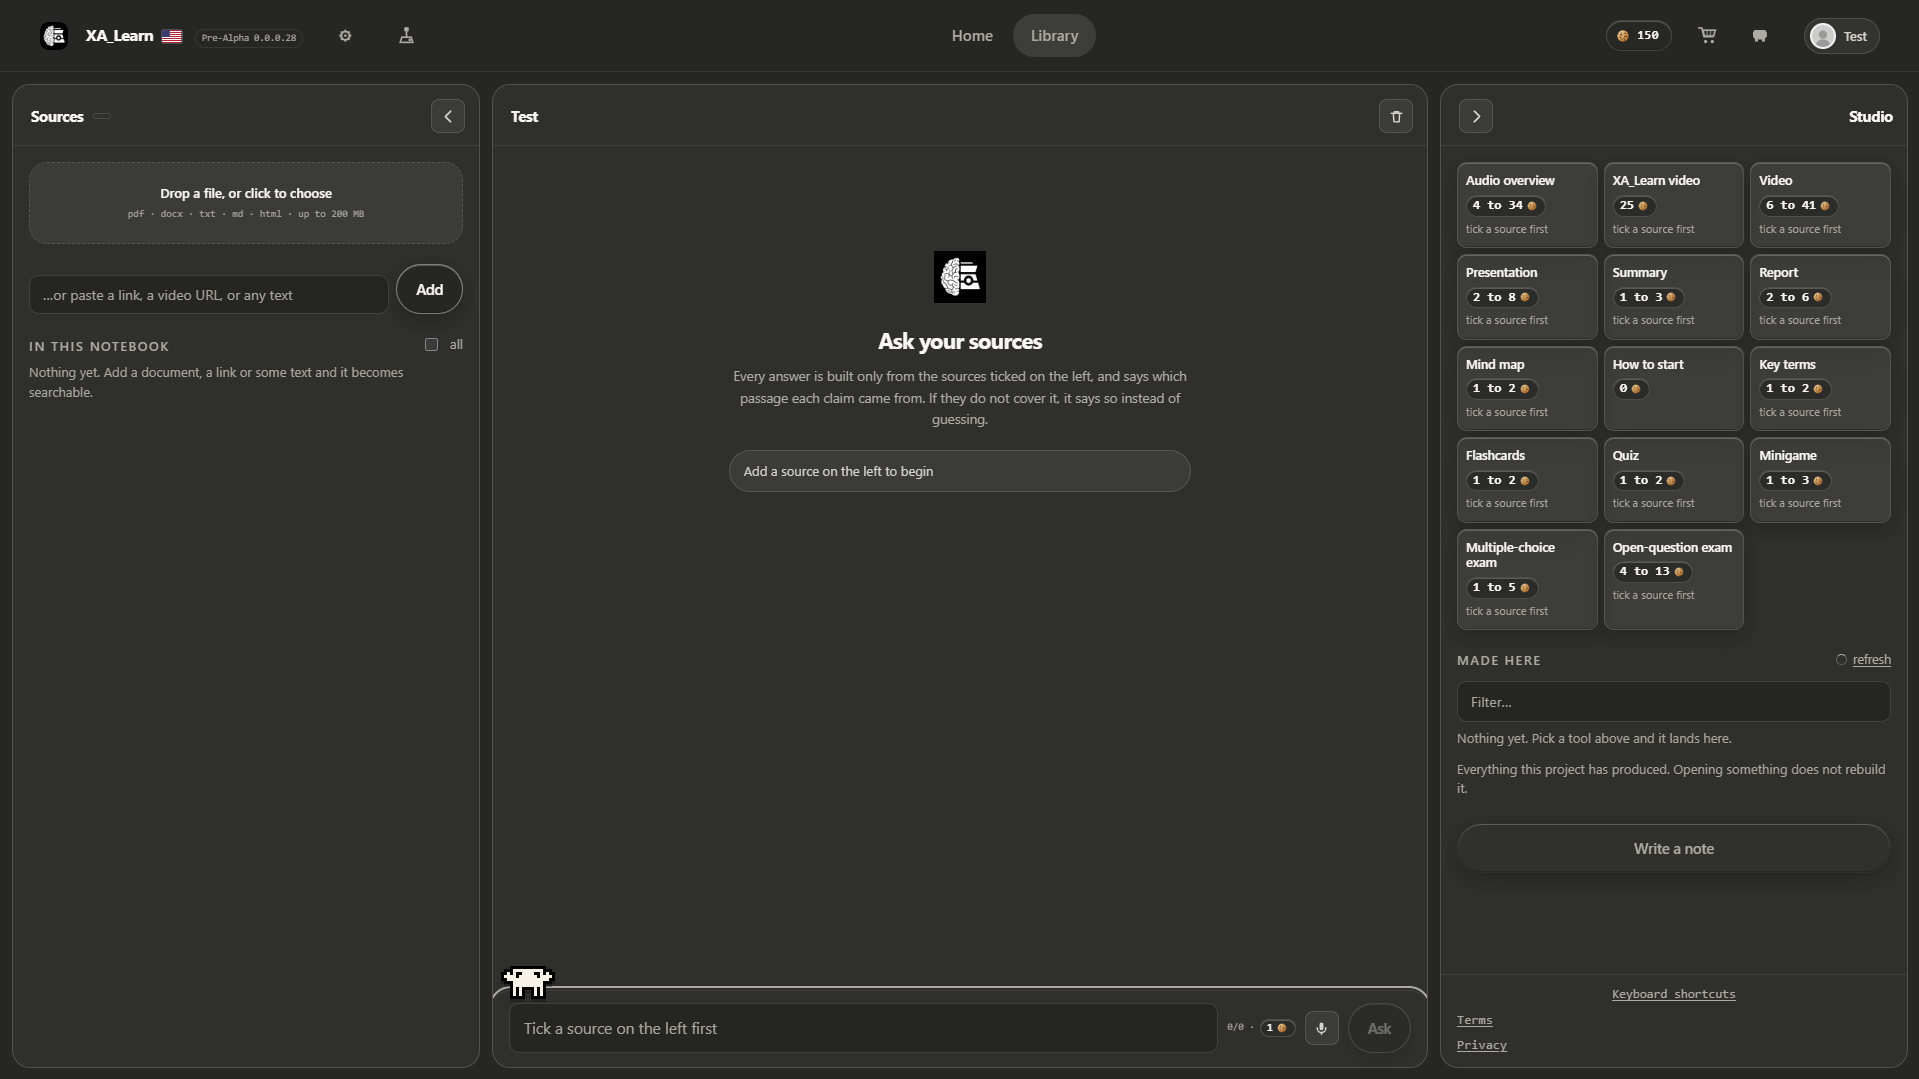This screenshot has width=1919, height=1079.
Task: Collapse the Studio panel with right chevron
Action: 1476,116
